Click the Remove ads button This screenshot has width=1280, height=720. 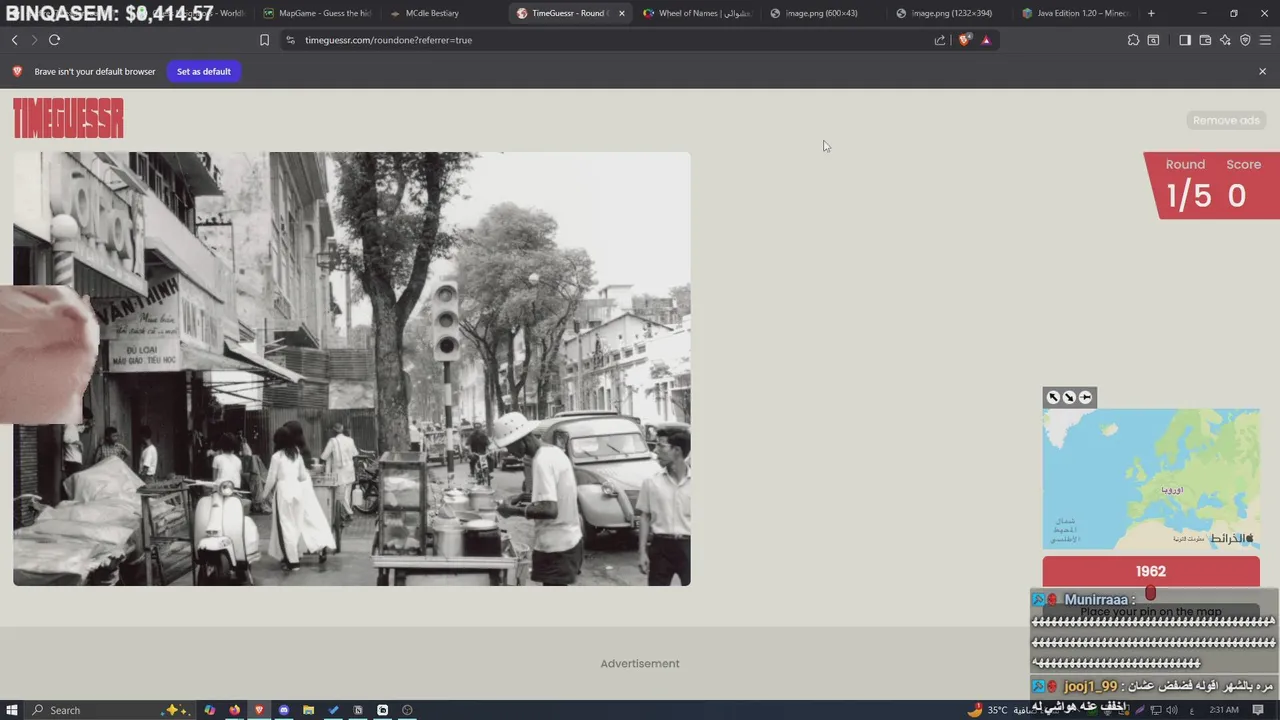coord(1226,120)
